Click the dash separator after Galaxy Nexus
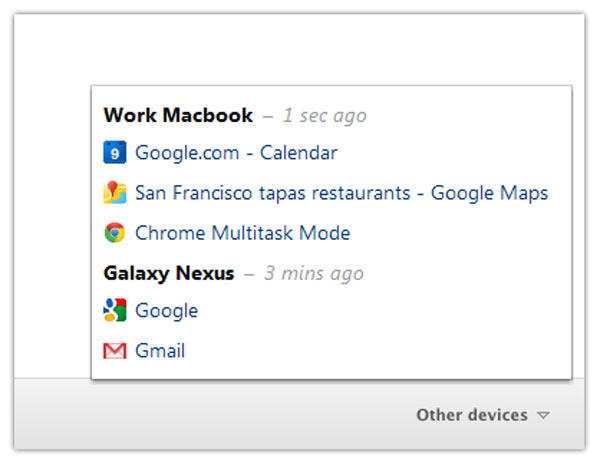Image resolution: width=600 pixels, height=465 pixels. click(249, 273)
